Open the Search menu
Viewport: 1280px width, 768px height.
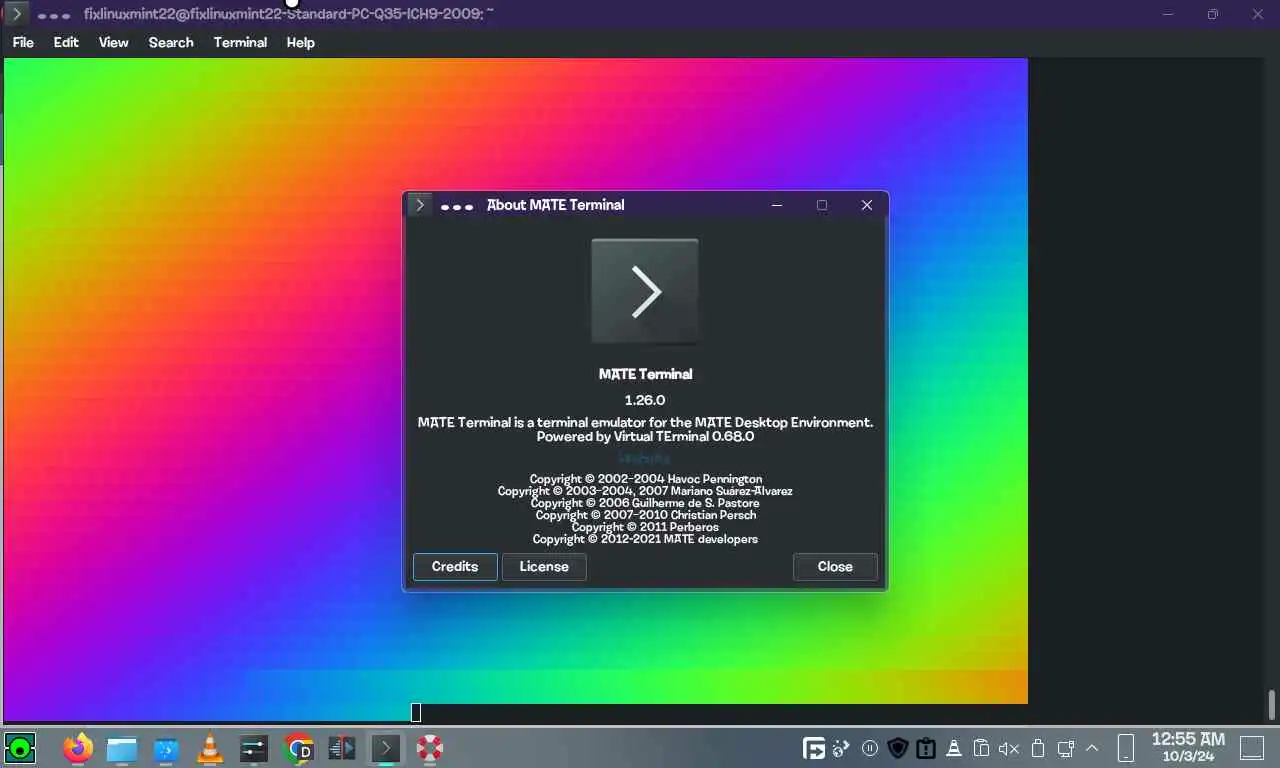171,42
